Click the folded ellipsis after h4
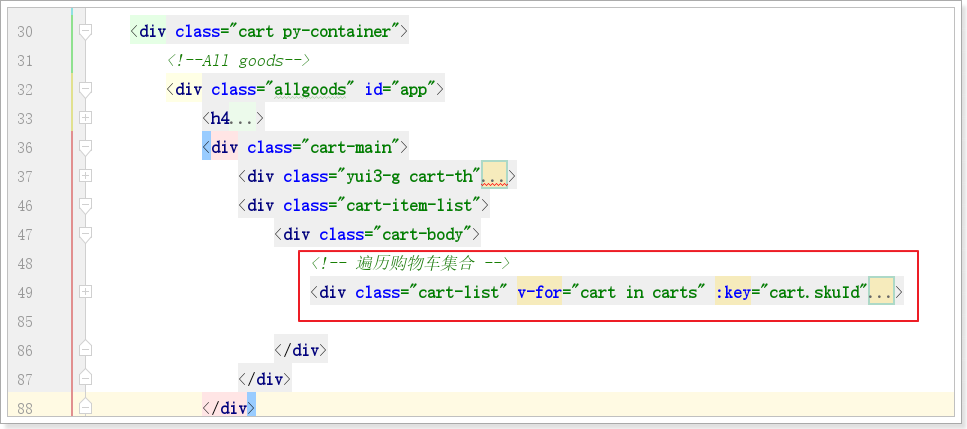 (243, 119)
